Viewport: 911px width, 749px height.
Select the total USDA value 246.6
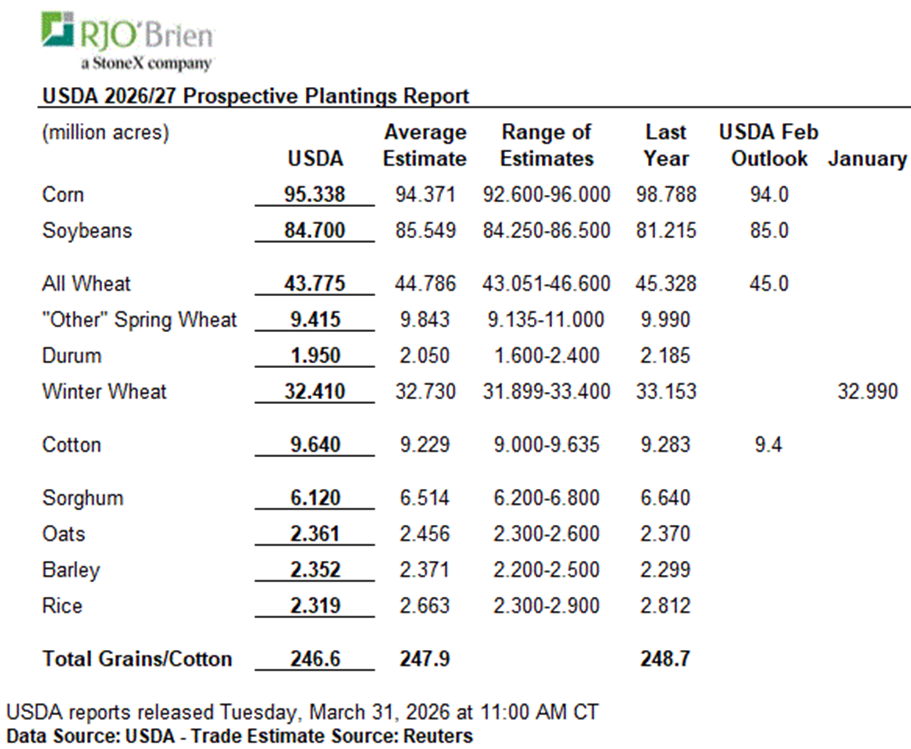pyautogui.click(x=314, y=659)
